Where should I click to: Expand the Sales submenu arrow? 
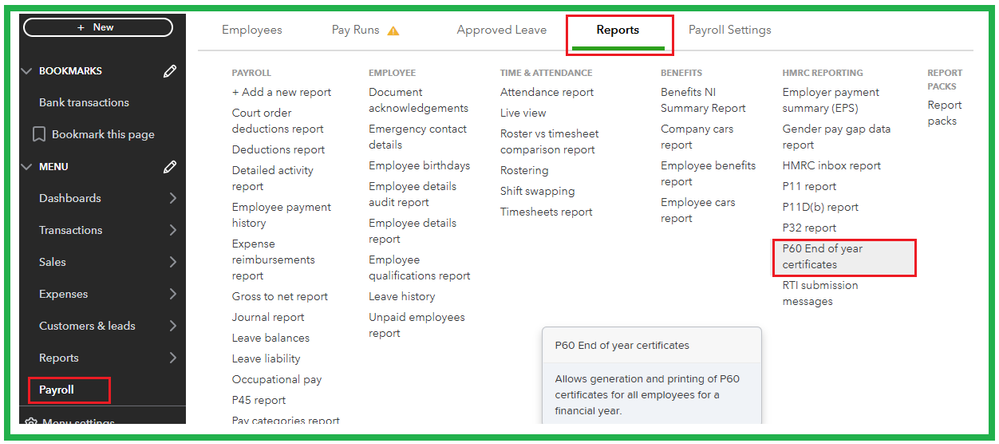[173, 262]
